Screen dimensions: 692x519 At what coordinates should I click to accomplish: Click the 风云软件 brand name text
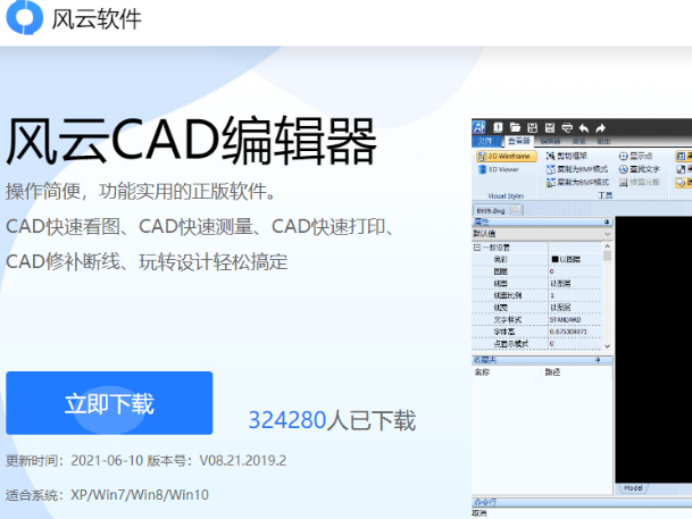[x=97, y=19]
